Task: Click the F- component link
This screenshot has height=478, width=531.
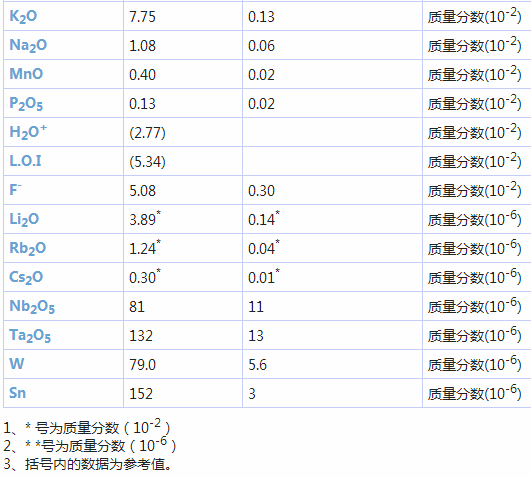Action: coord(15,190)
